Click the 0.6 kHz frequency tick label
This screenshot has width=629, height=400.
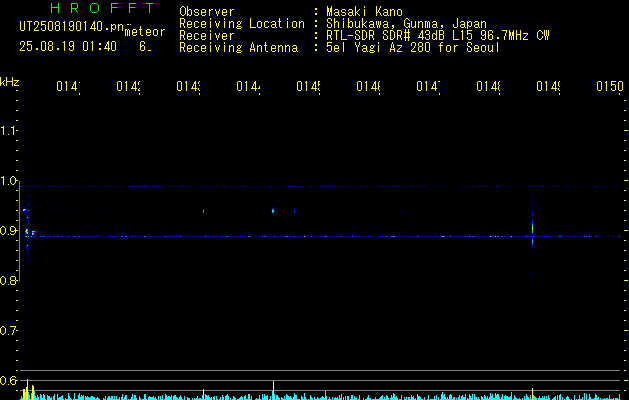pos(8,380)
